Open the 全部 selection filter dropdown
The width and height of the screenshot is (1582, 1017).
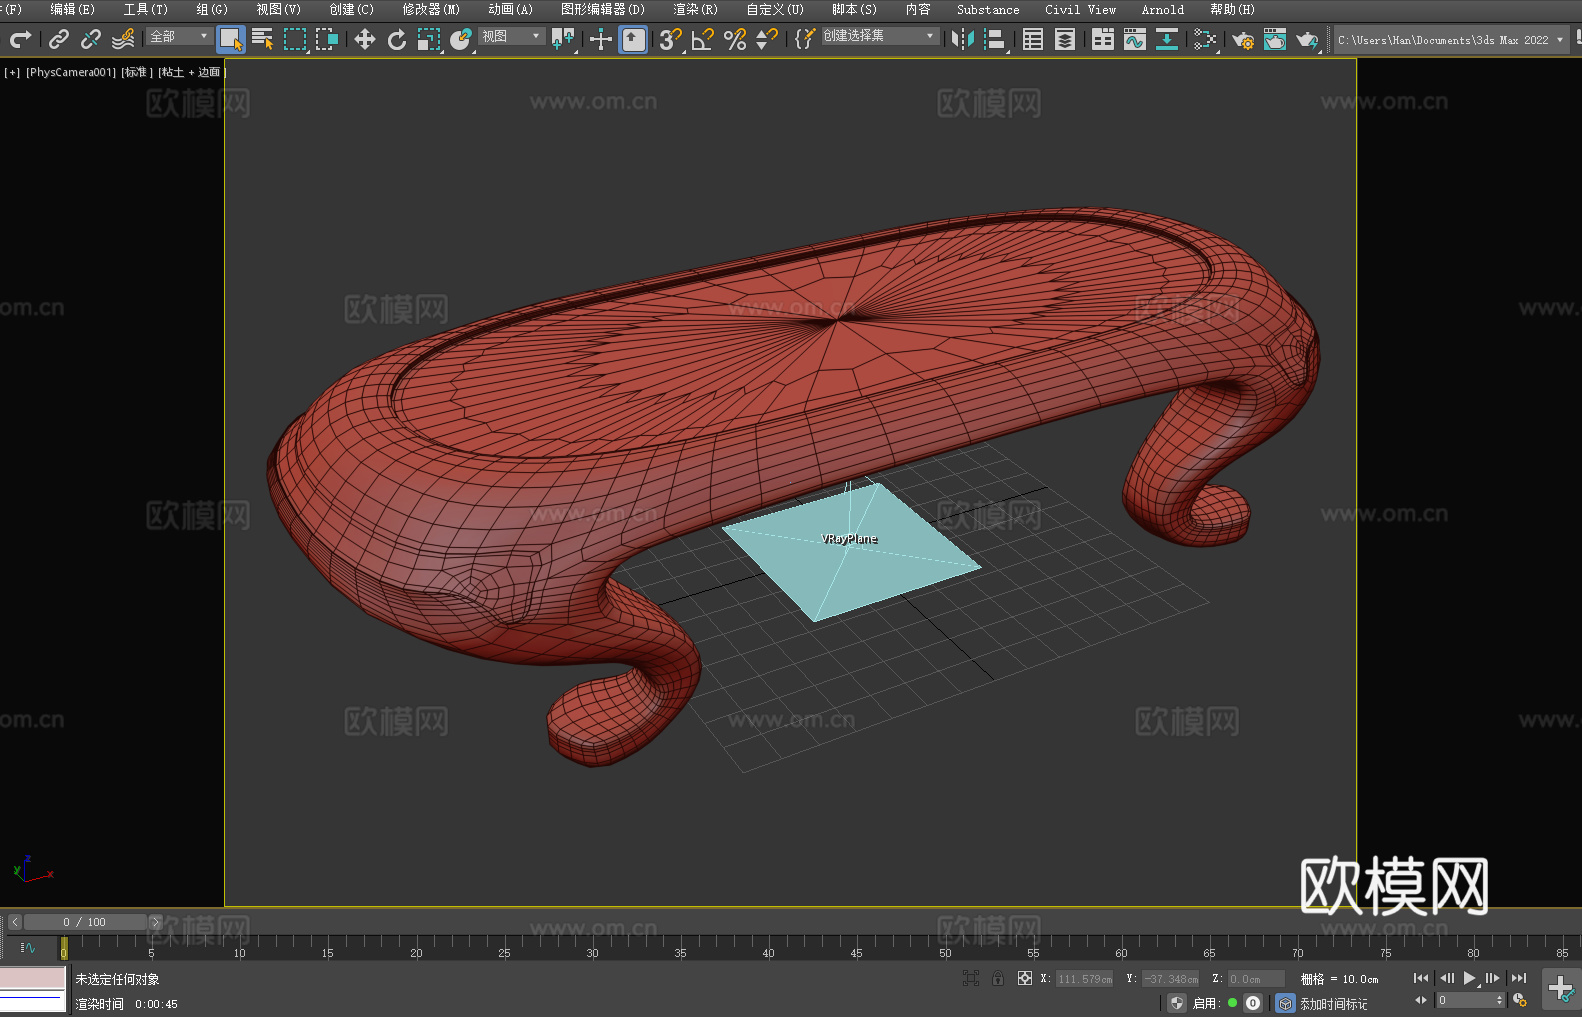[x=180, y=36]
